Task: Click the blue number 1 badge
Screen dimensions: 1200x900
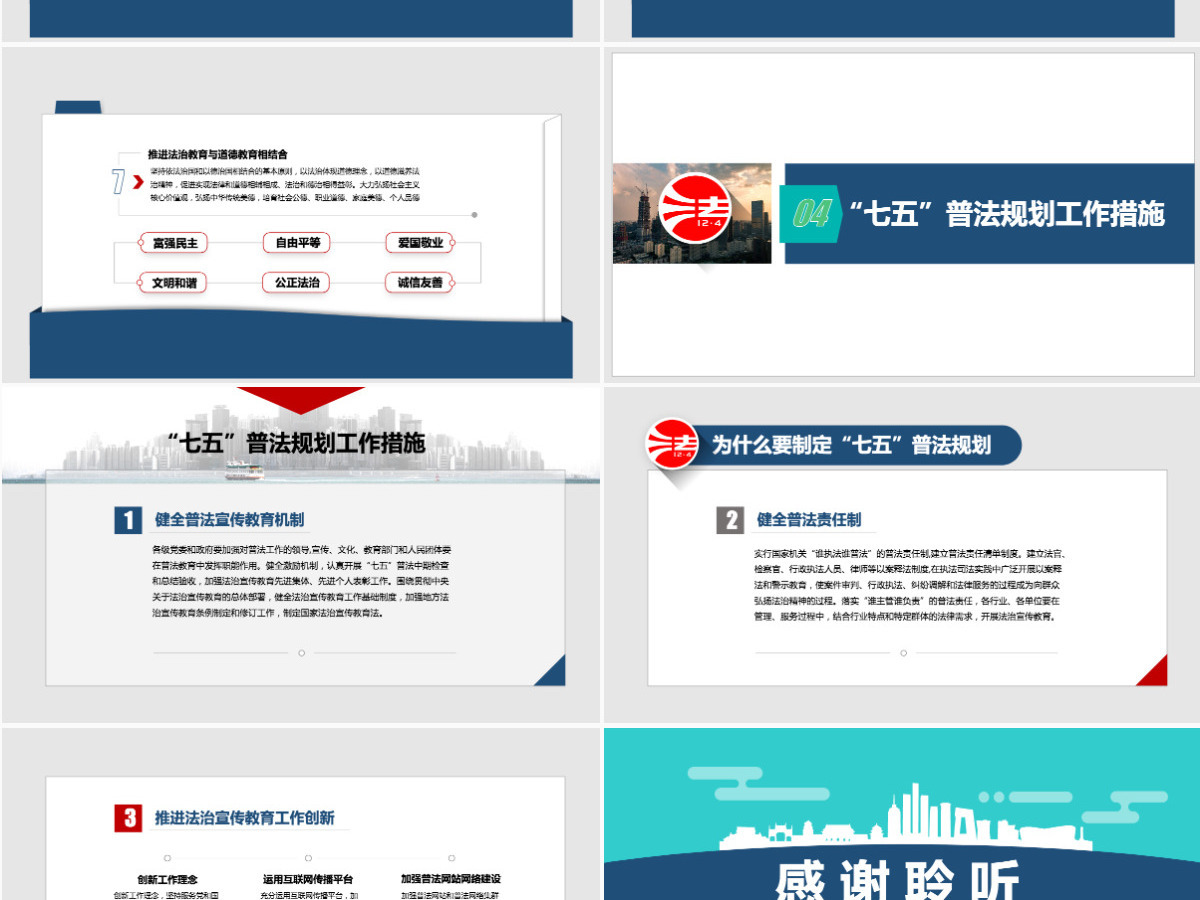Action: click(128, 520)
